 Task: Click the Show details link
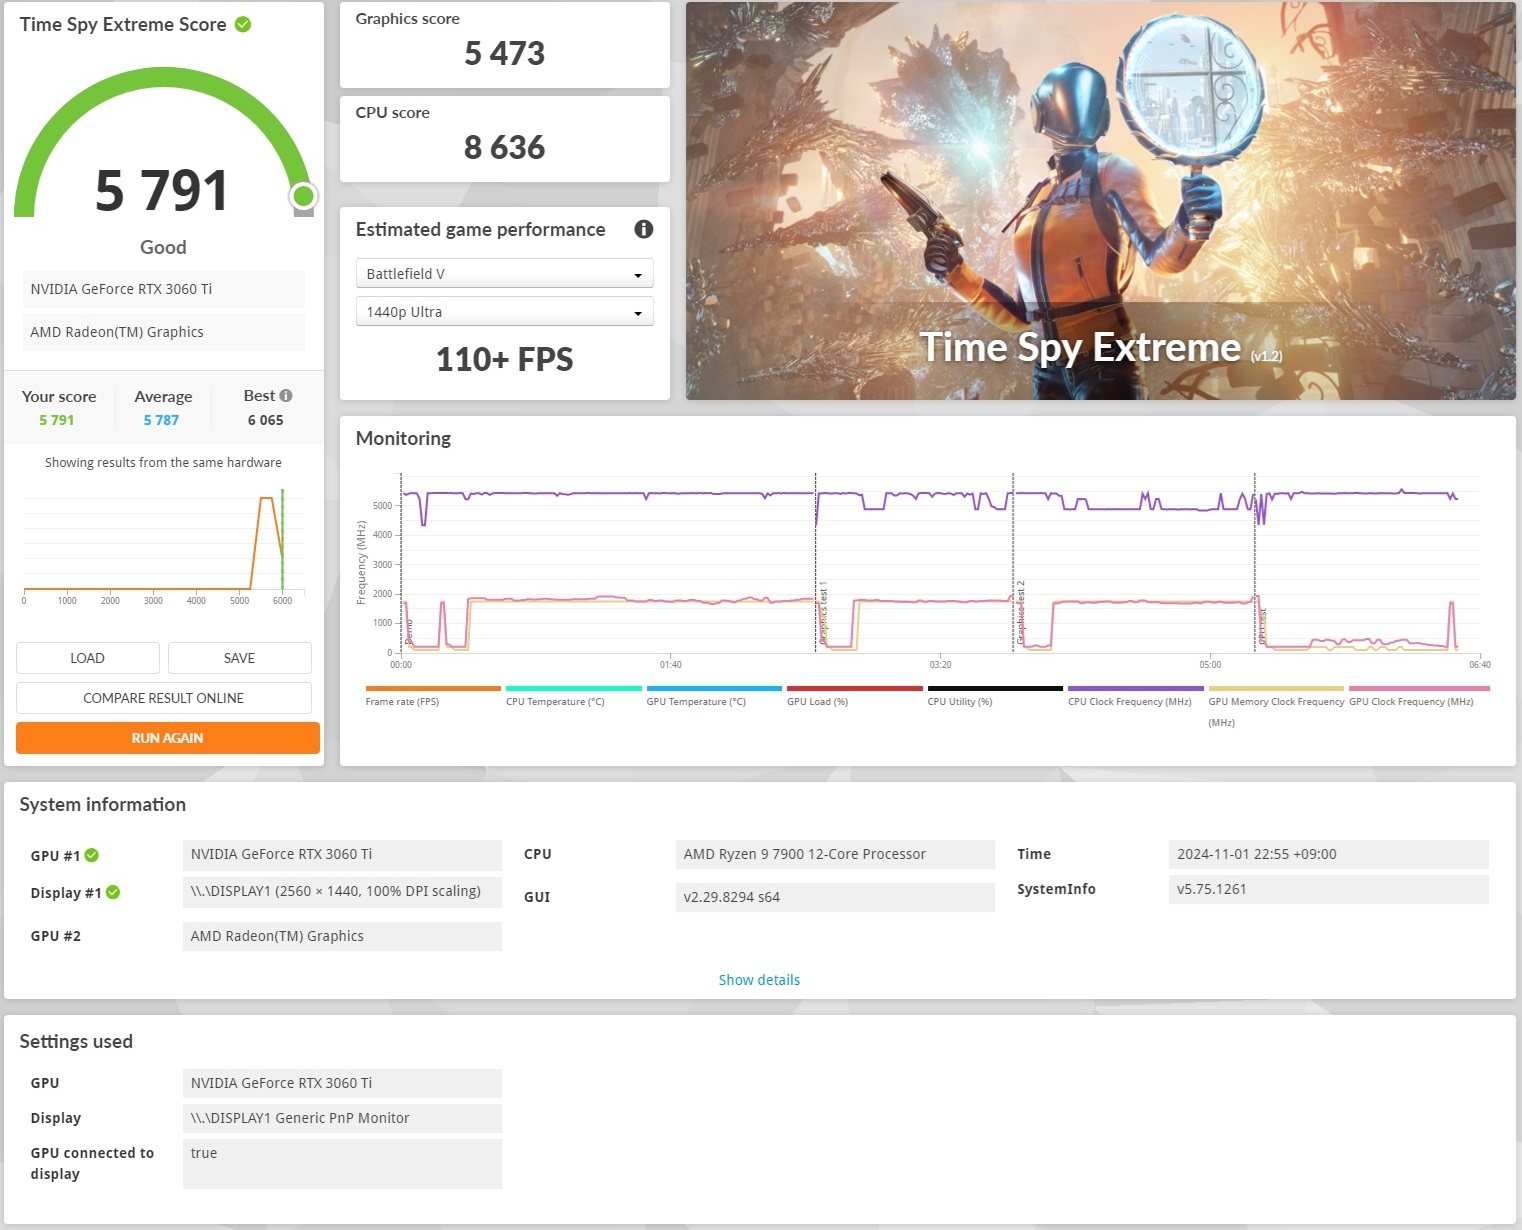click(x=759, y=980)
